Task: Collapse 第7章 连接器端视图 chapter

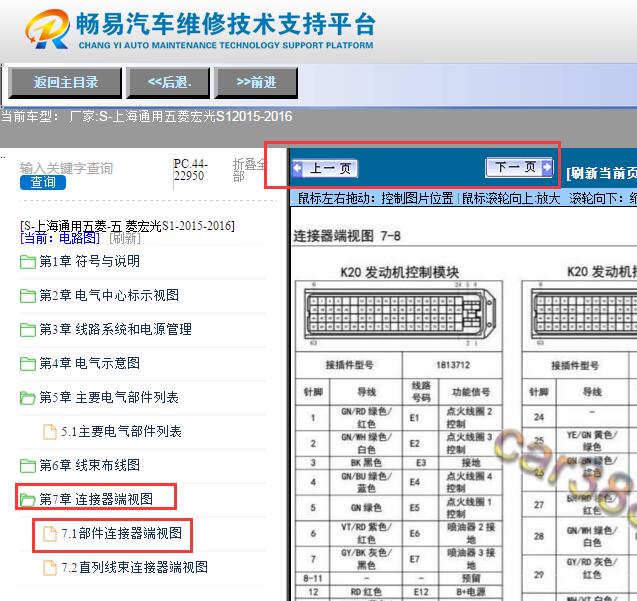Action: tap(96, 499)
